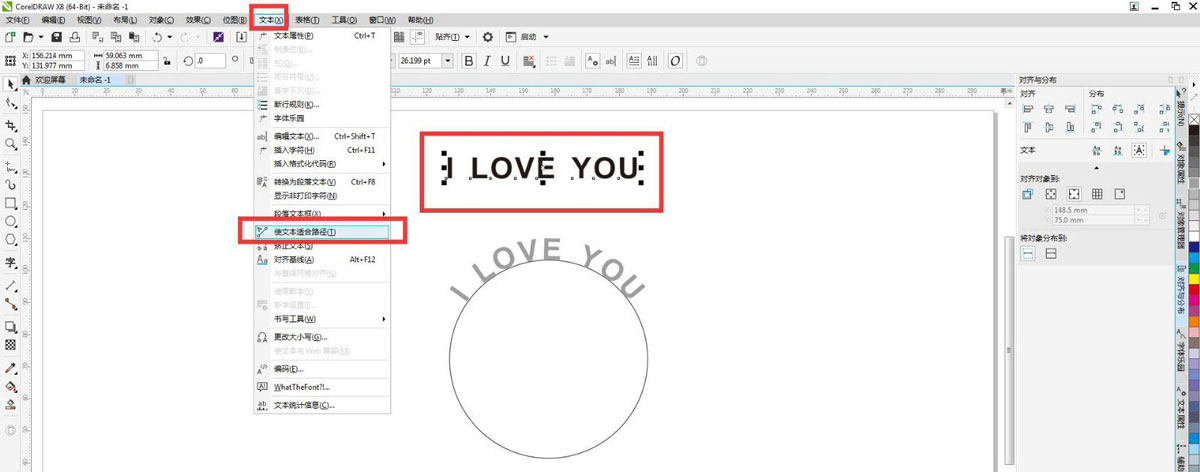Click the X position input field

pyautogui.click(x=58, y=56)
